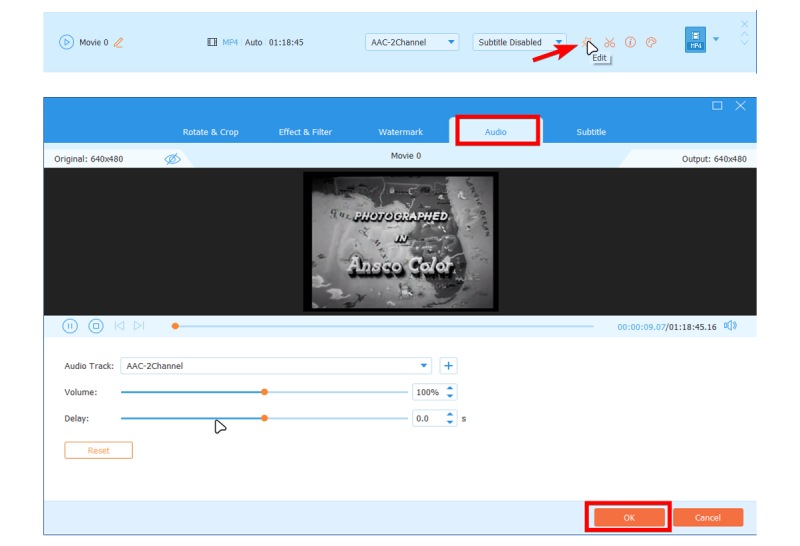
Task: Click the Cancel button
Action: pos(708,517)
